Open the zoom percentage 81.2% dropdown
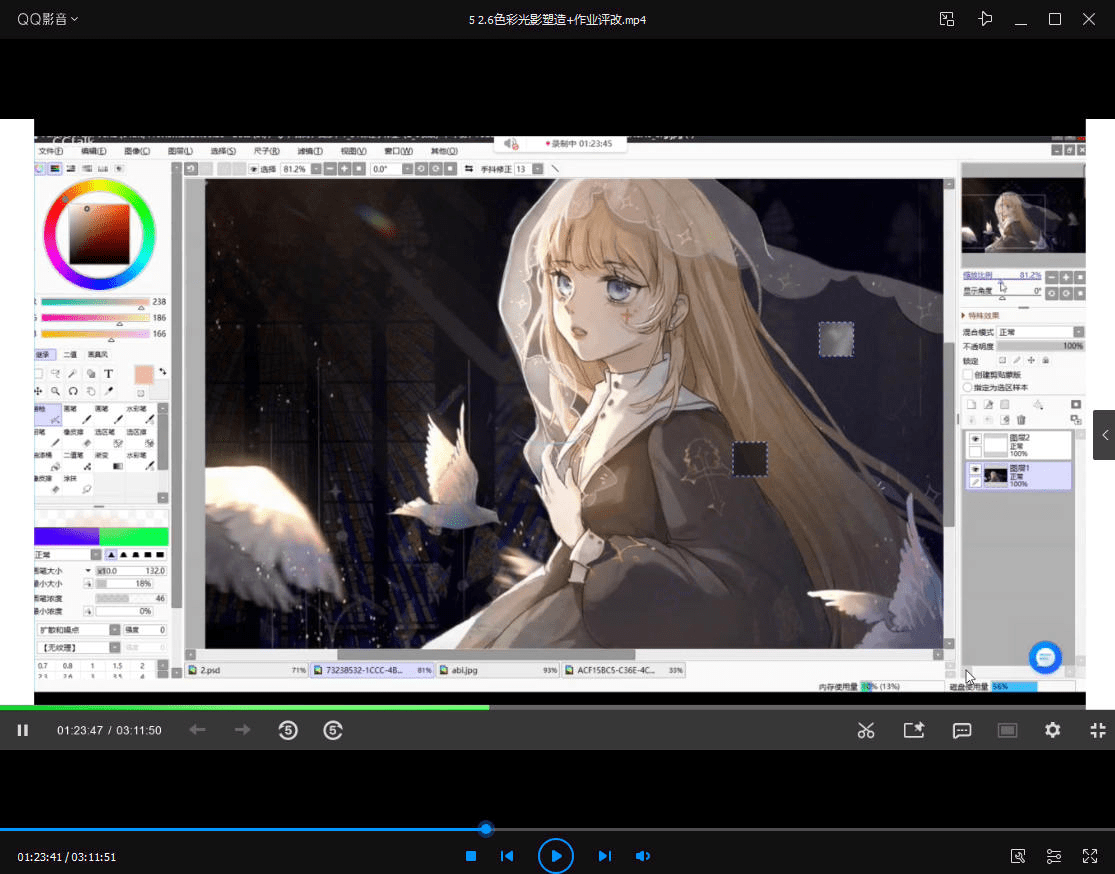This screenshot has width=1115, height=874. [x=316, y=169]
